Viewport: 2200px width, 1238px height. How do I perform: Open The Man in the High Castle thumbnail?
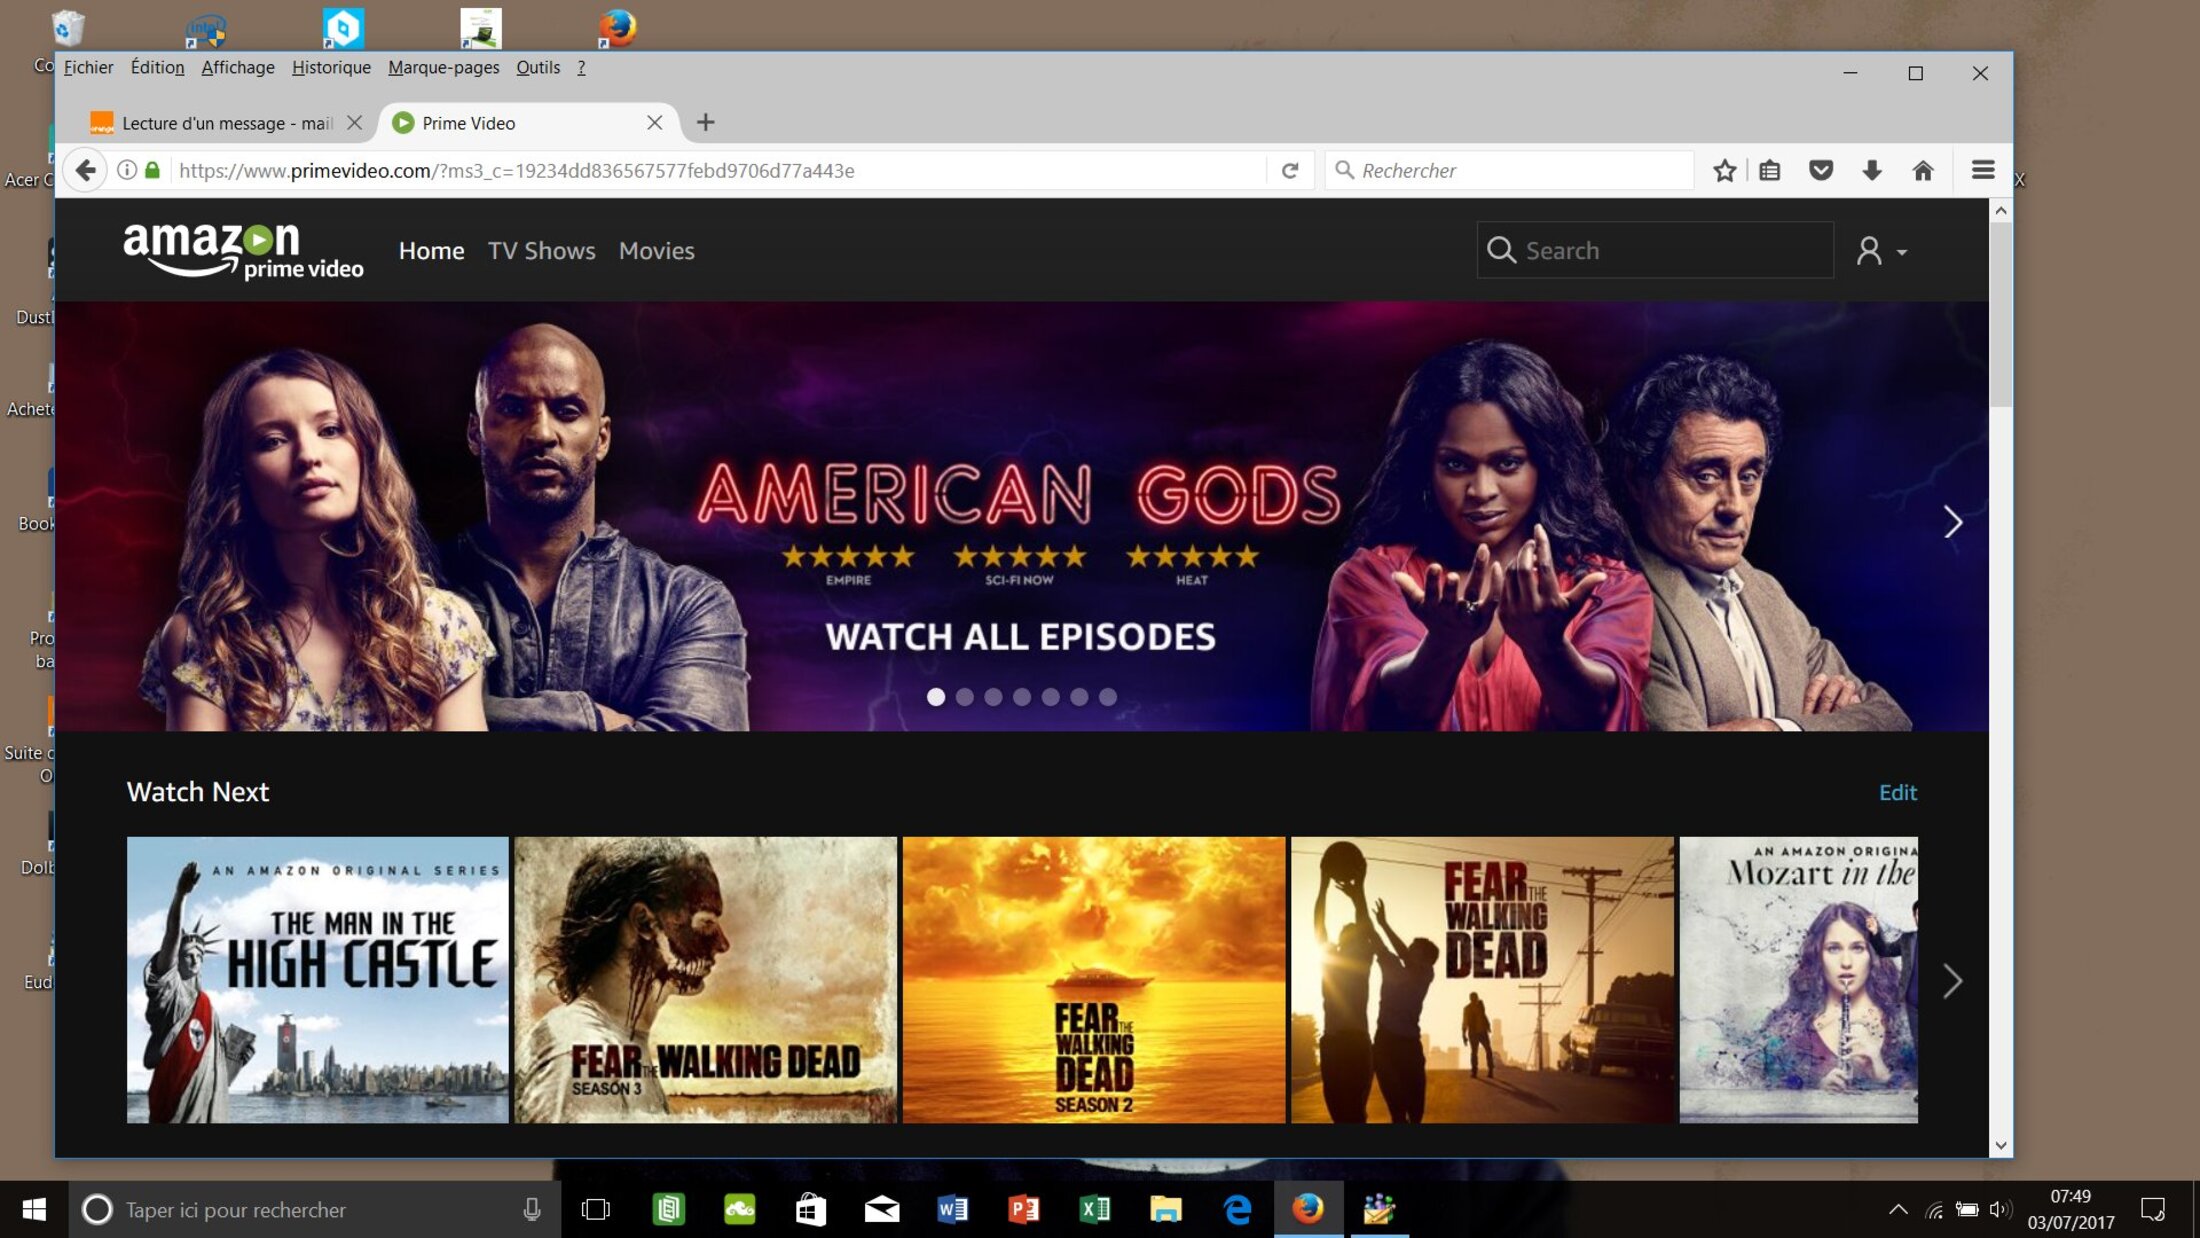pyautogui.click(x=318, y=979)
